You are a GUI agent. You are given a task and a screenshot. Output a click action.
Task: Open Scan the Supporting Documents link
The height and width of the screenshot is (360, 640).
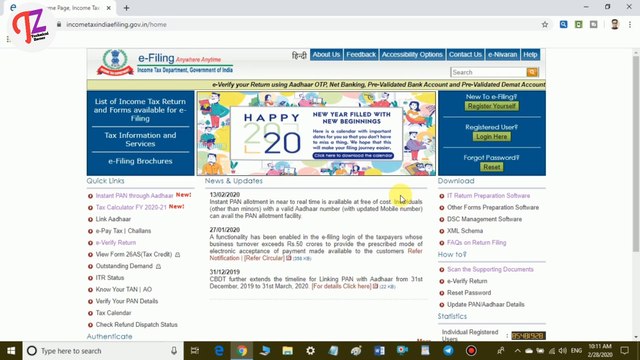(490, 269)
